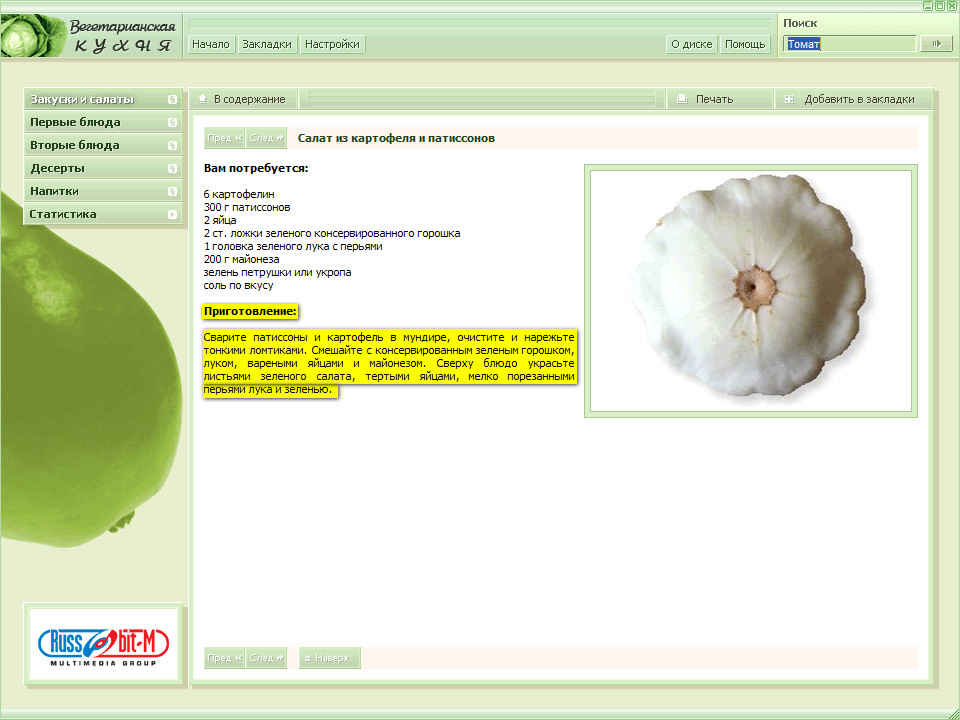This screenshot has height=720, width=960.
Task: Click Печать to print the recipe
Action: point(719,99)
